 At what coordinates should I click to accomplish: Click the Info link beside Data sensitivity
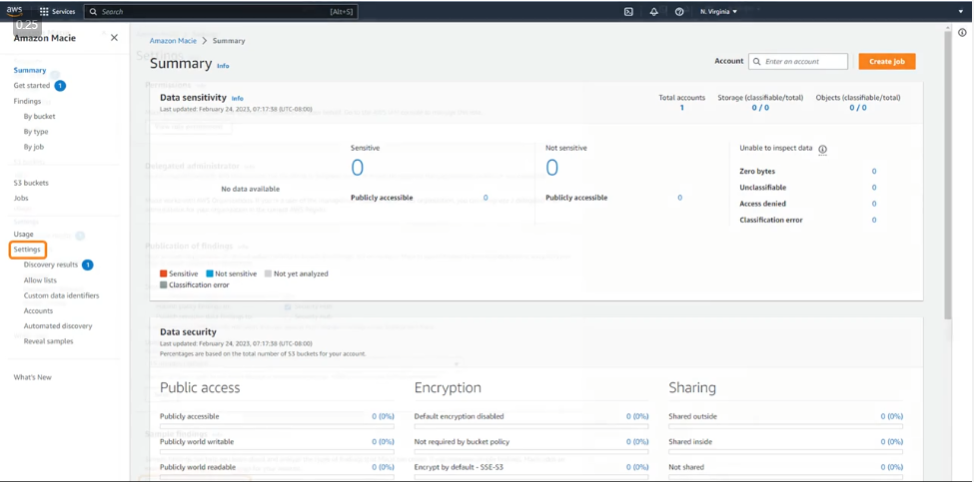coord(237,99)
